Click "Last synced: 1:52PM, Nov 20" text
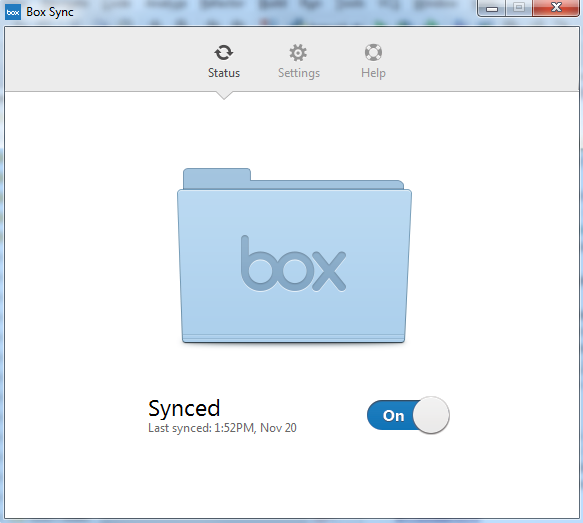Screen dimensions: 583x523 tap(222, 428)
